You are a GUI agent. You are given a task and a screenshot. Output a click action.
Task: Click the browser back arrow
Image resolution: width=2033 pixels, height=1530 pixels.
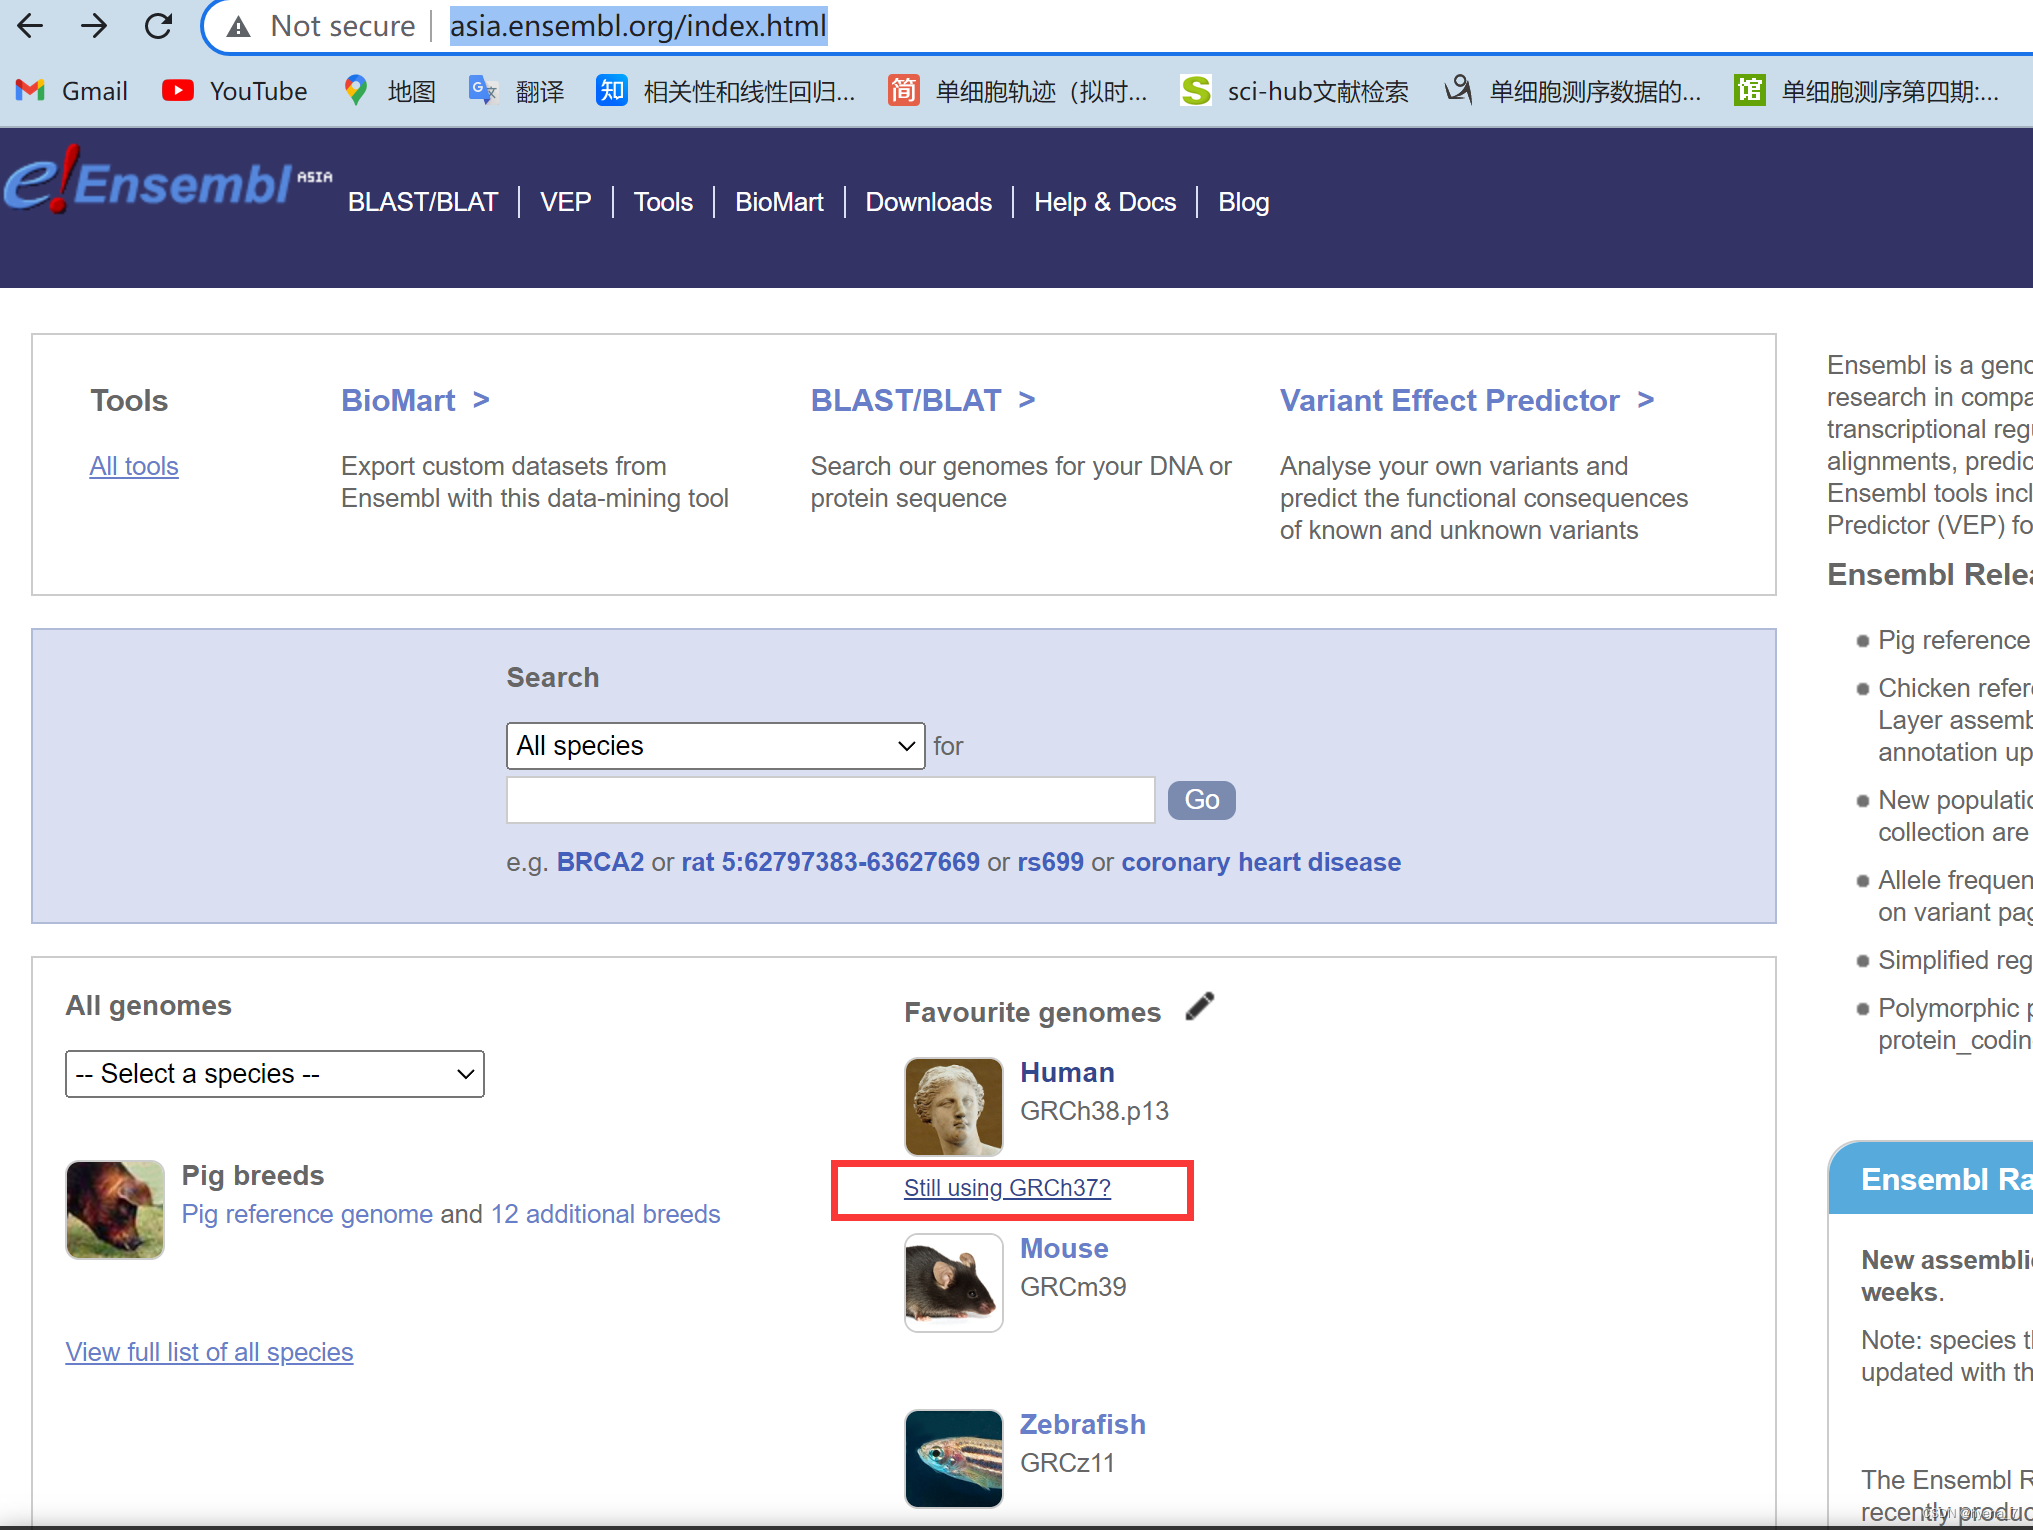[30, 26]
